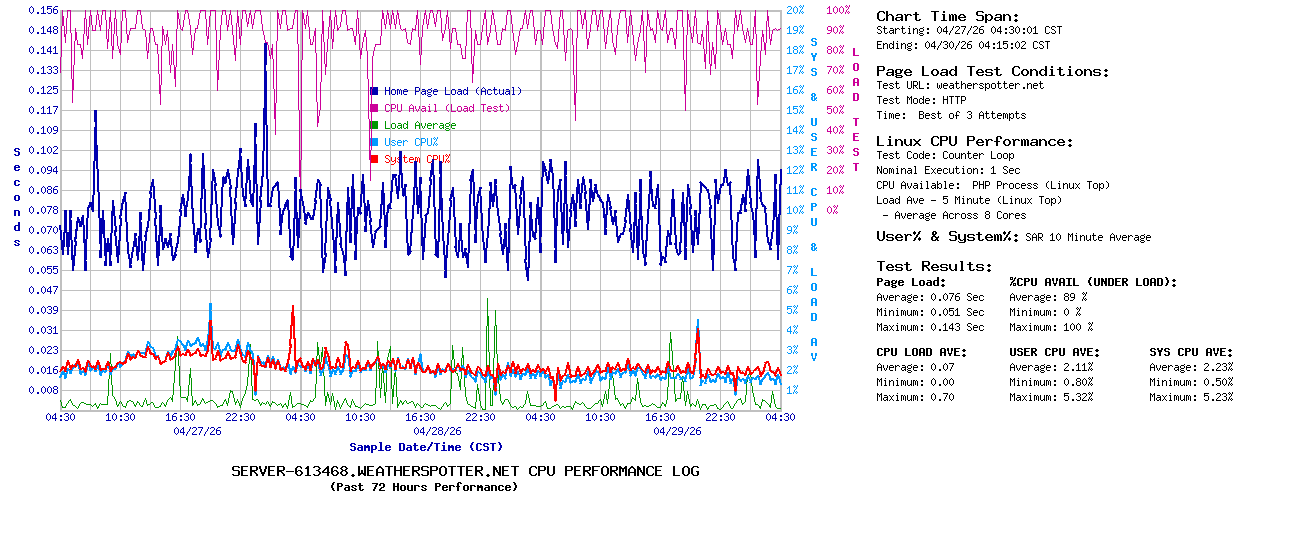The height and width of the screenshot is (550, 1300).
Task: Click the SYS CPU AVE results header
Action: 1191,352
